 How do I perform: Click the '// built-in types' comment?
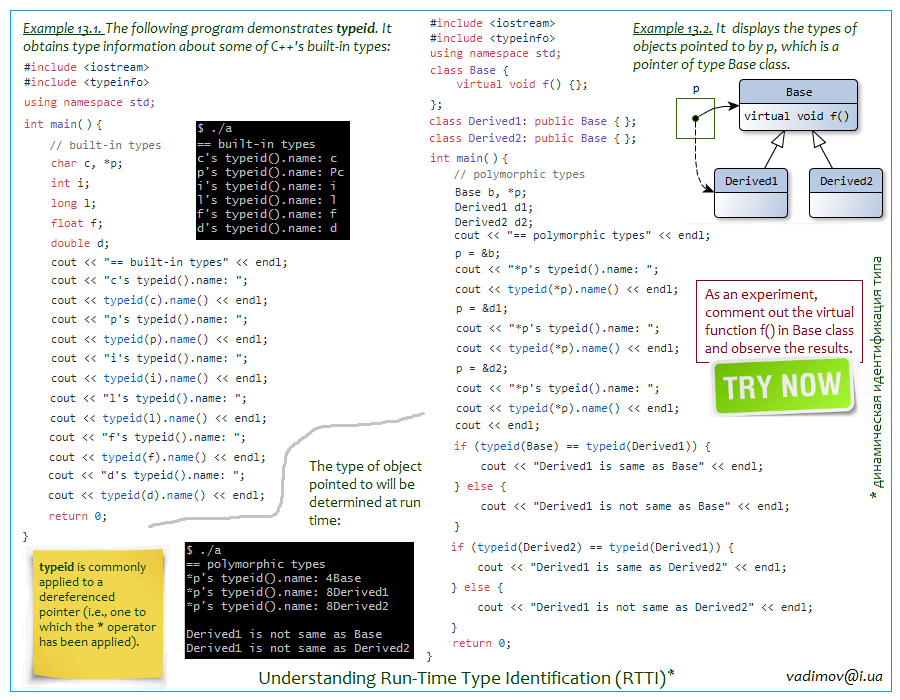coord(105,145)
